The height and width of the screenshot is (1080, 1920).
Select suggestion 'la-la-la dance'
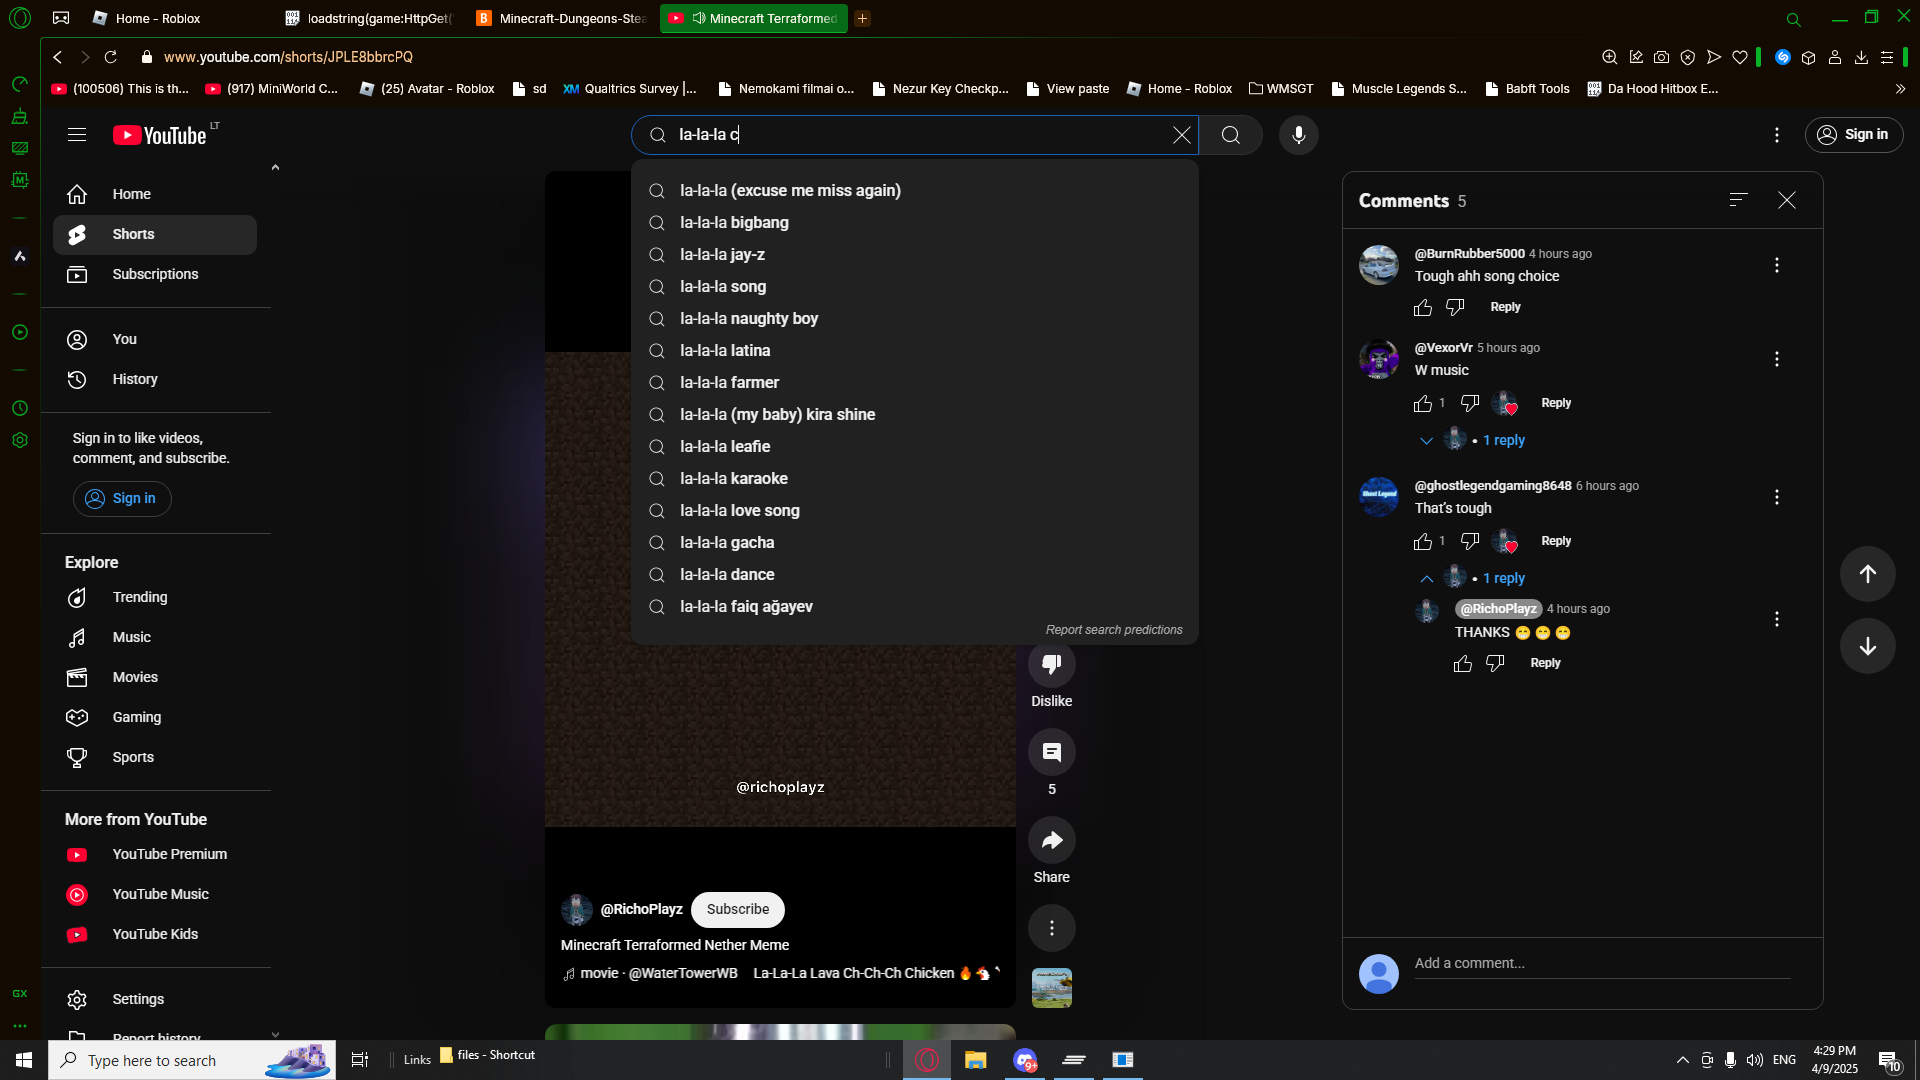click(914, 575)
